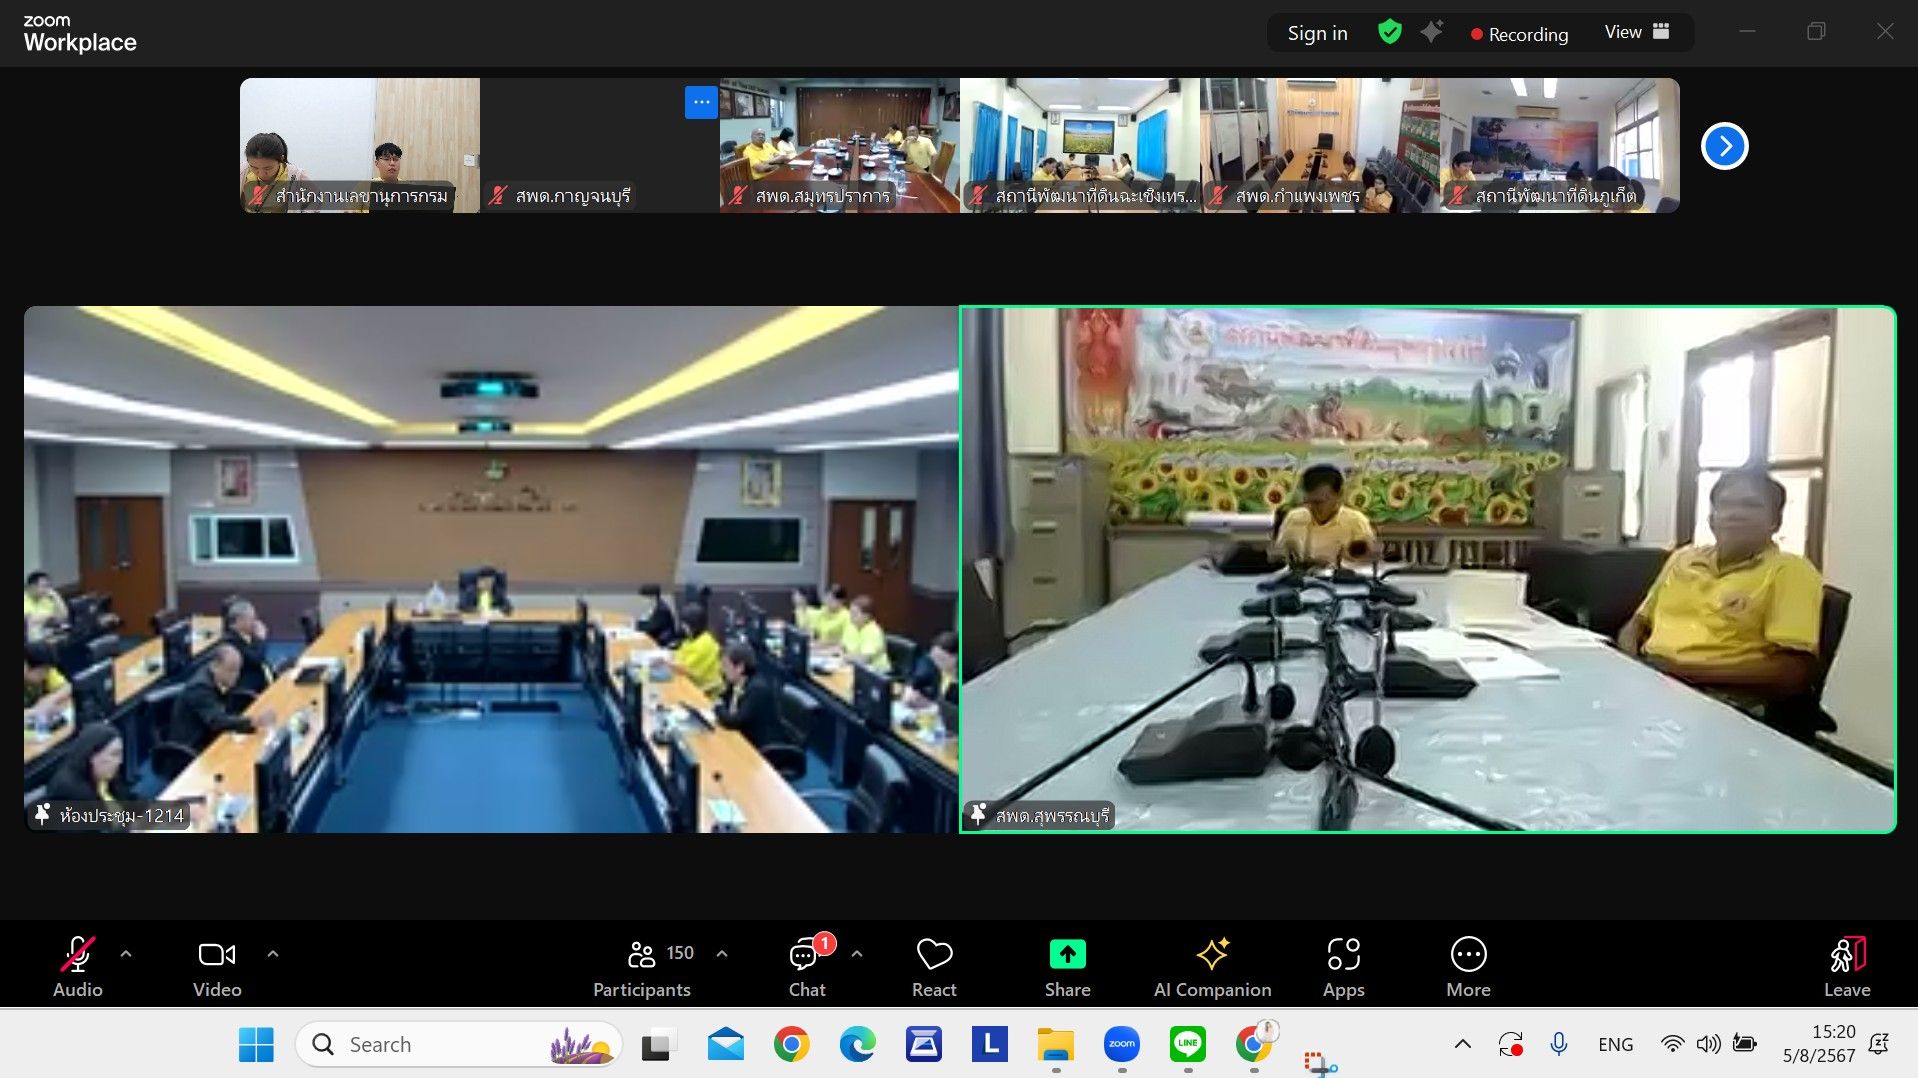Toggle camera with the Video button
This screenshot has width=1918, height=1078.
coord(217,965)
